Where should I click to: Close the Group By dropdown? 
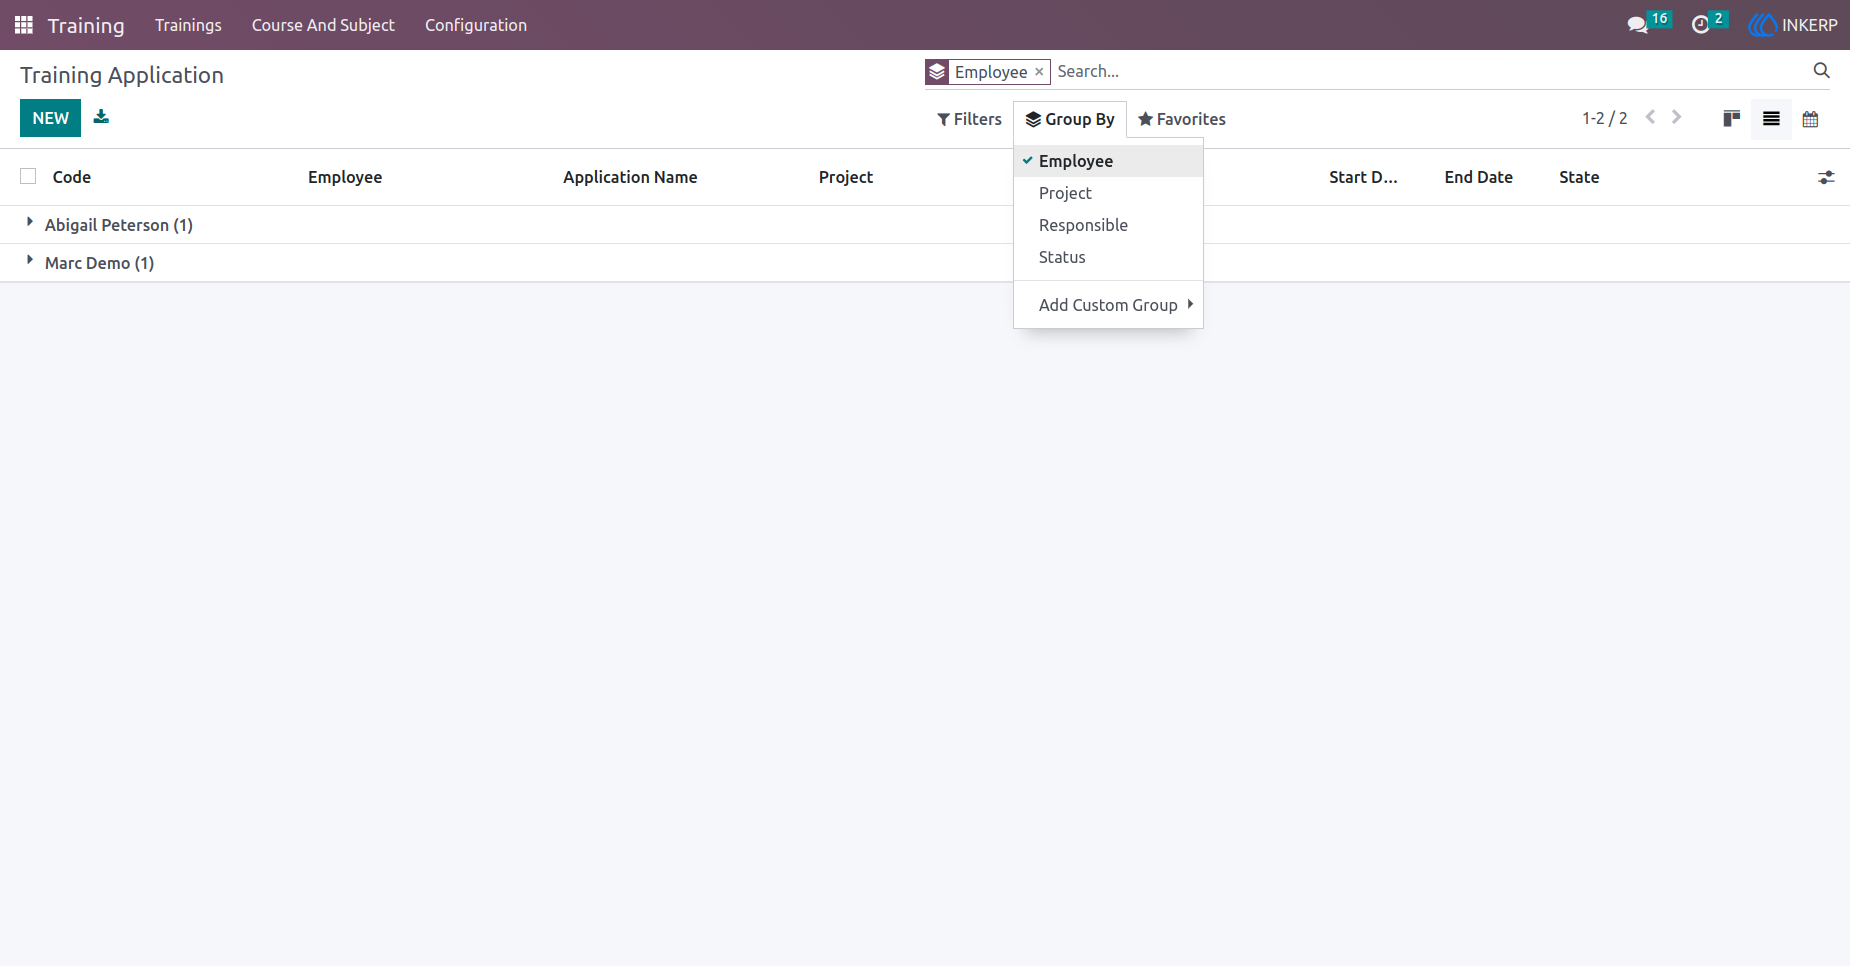click(1070, 119)
